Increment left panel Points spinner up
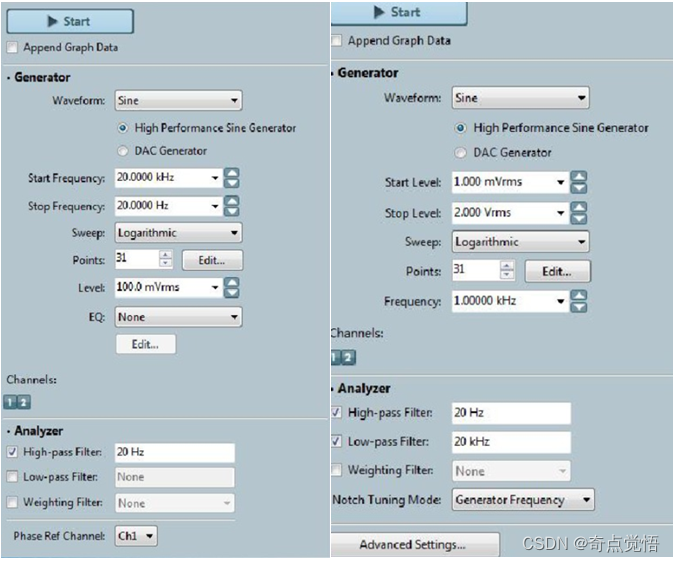Viewport: 675px width, 562px height. tap(166, 255)
